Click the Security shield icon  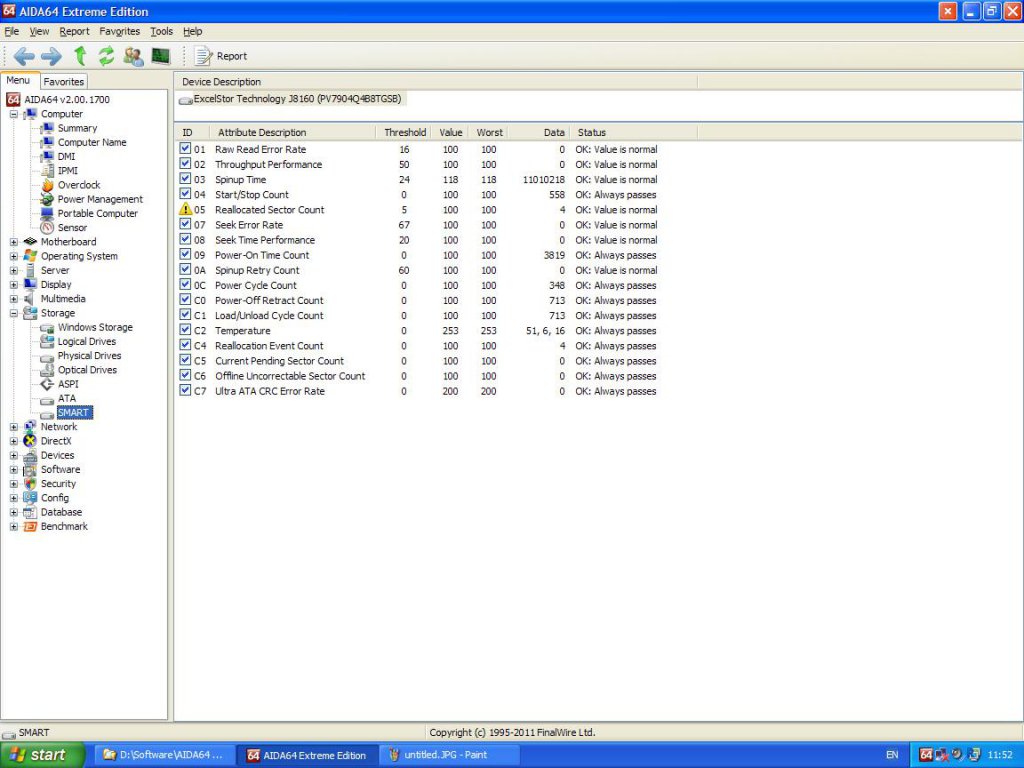coord(30,484)
